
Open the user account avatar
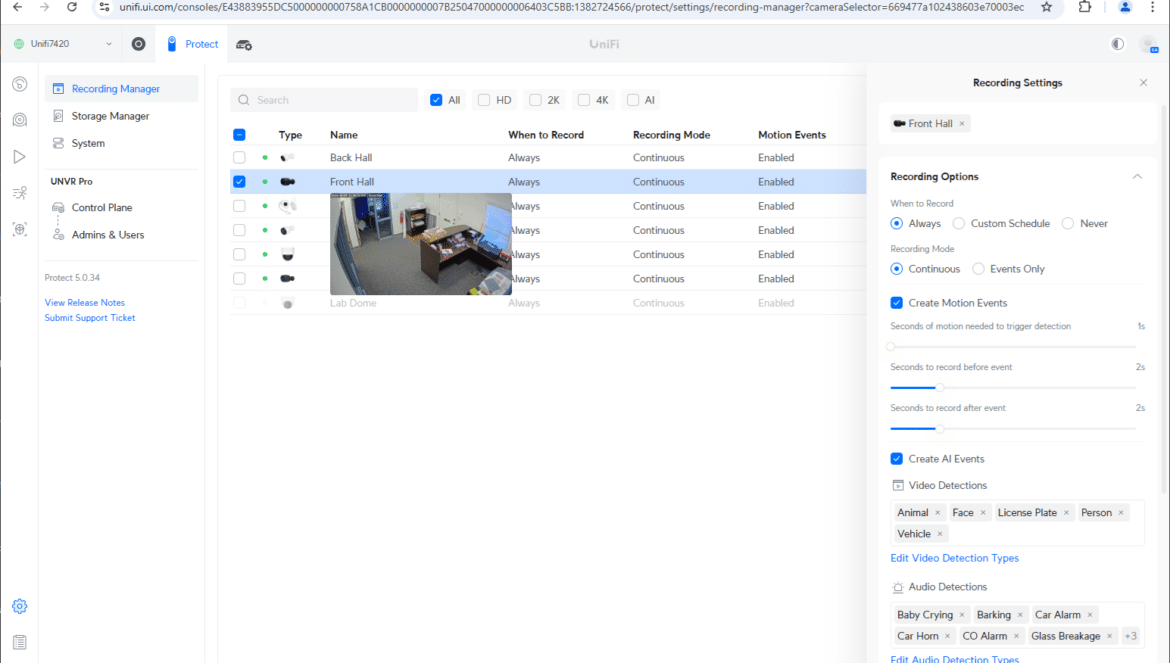point(1149,45)
